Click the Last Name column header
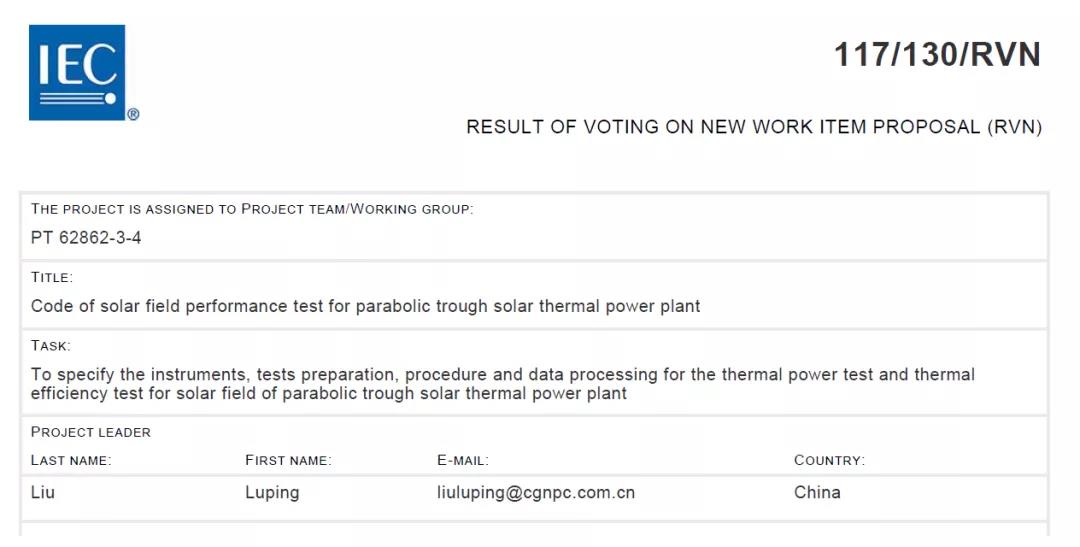Viewport: 1080px width, 547px height. pyautogui.click(x=71, y=461)
